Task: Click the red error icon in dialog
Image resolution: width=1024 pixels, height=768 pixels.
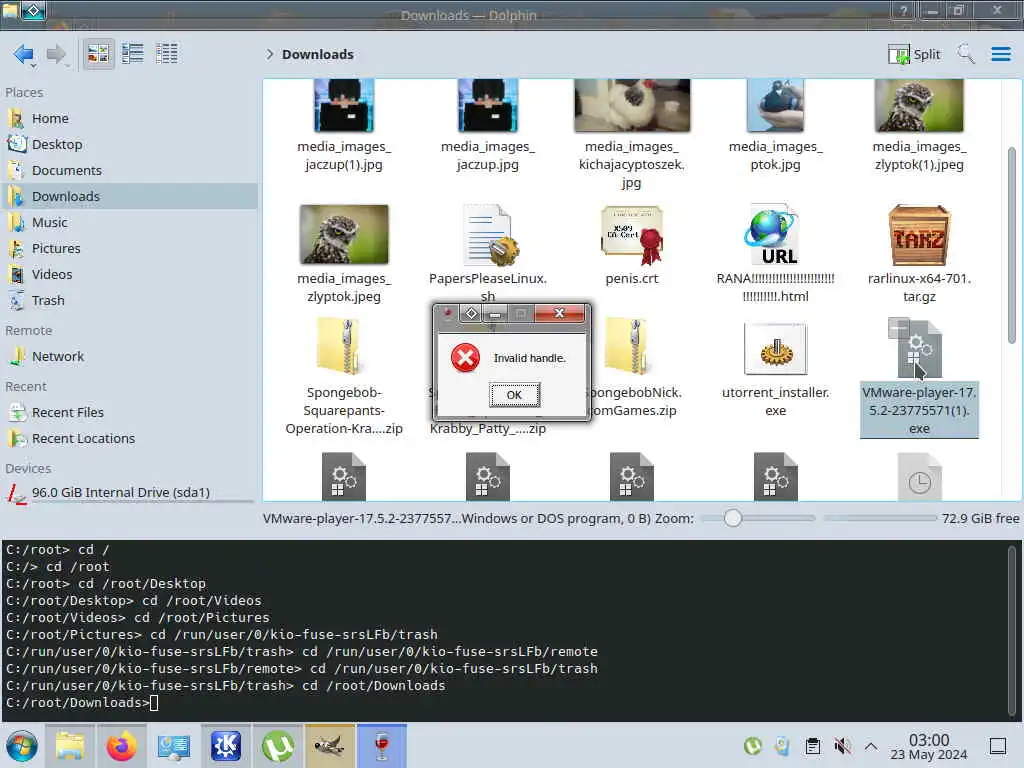Action: click(465, 358)
